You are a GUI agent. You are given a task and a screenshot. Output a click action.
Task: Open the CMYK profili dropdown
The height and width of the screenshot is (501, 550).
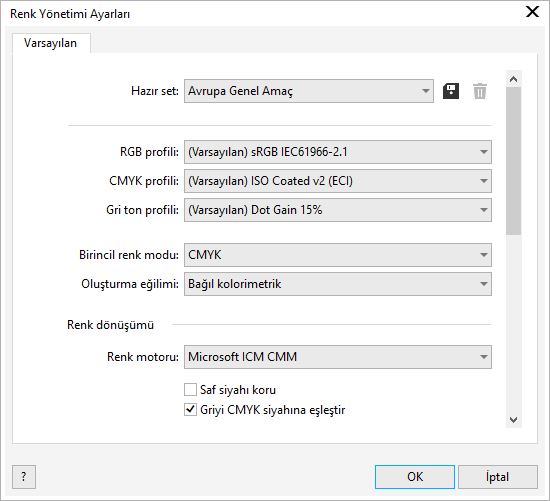tap(338, 181)
